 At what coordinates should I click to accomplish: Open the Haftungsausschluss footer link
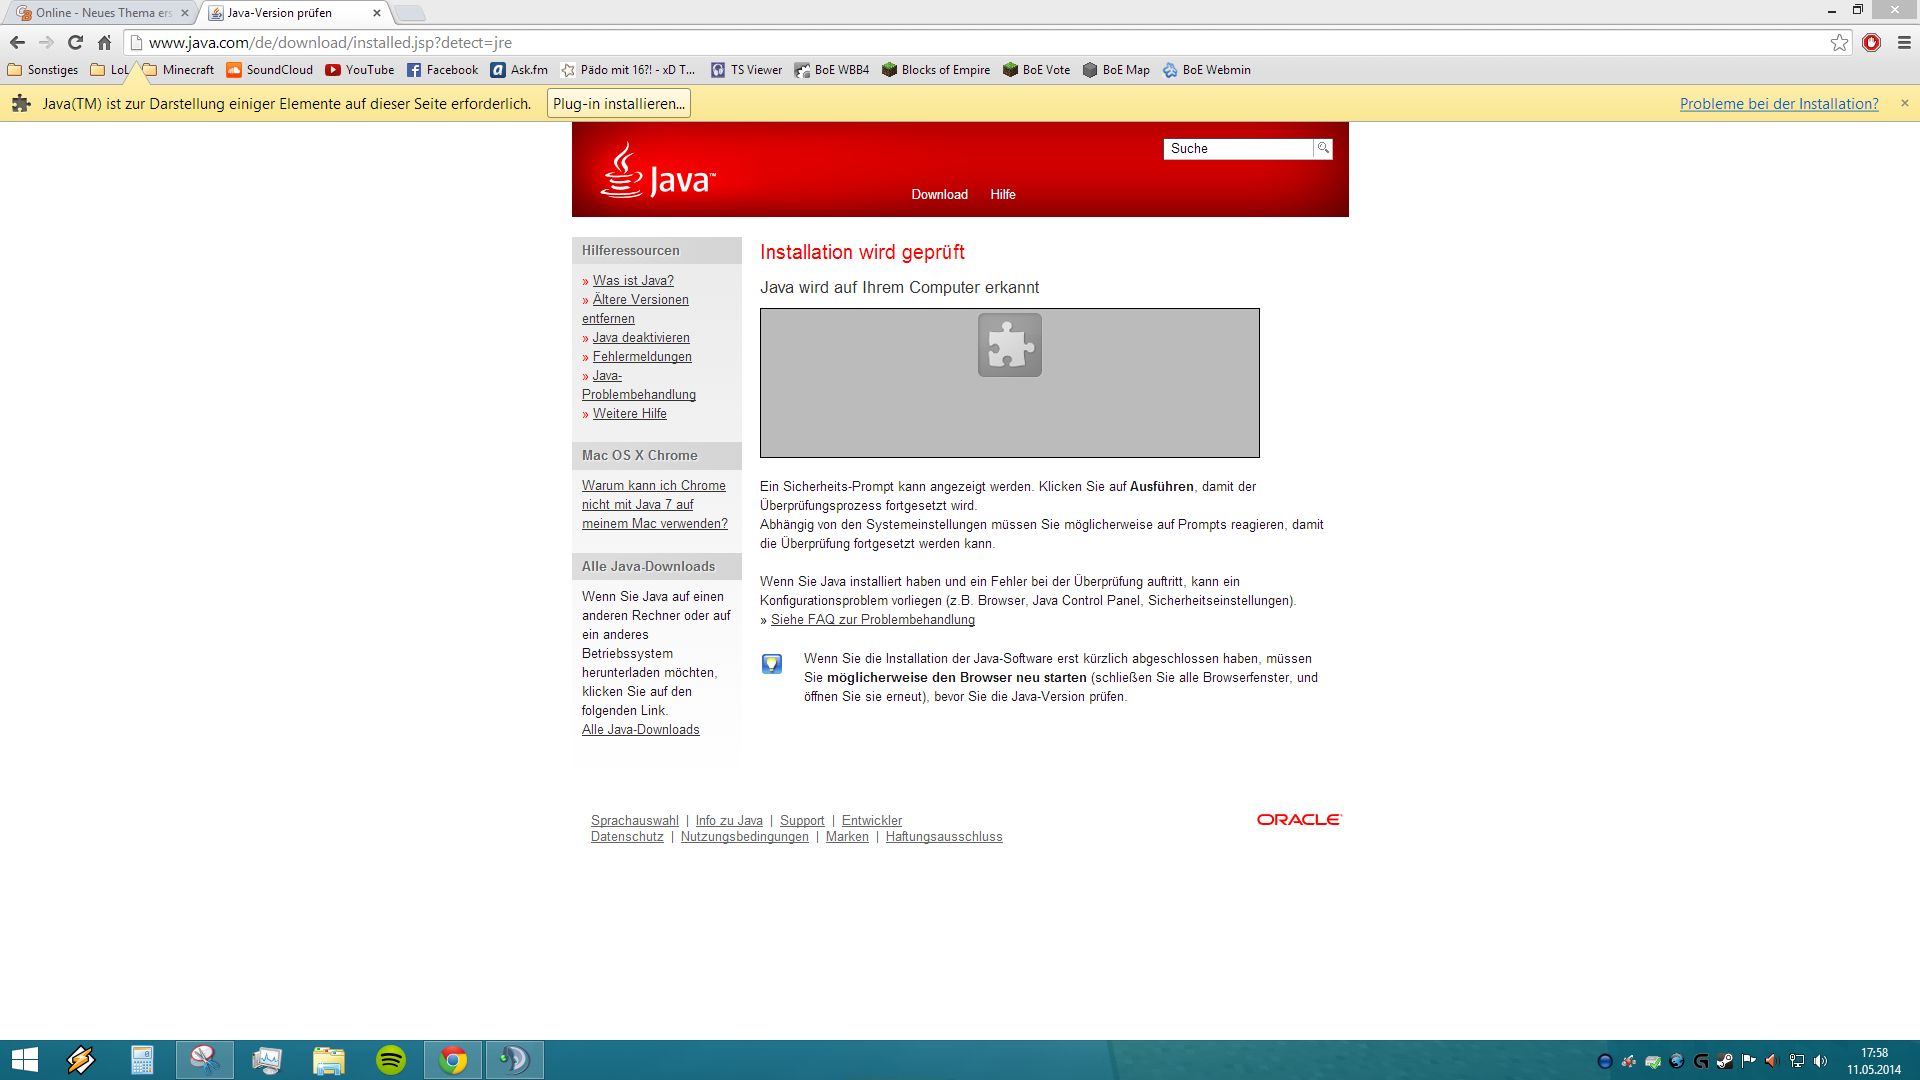coord(944,837)
